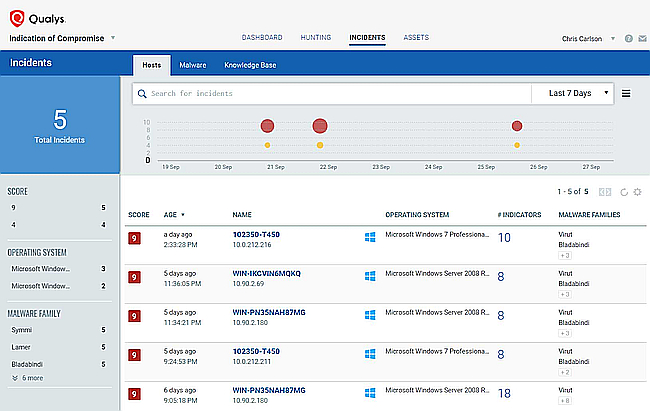Click score 9 badge for 2:33:28 PM incident
This screenshot has height=411, width=650.
(x=134, y=238)
